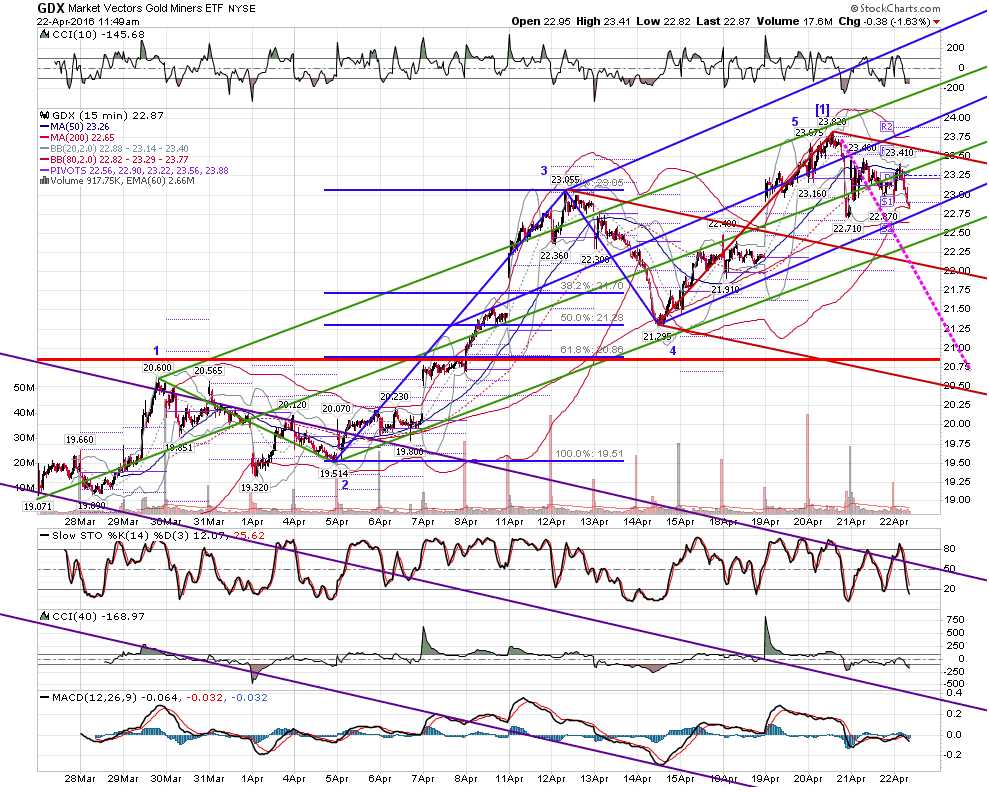
Task: Click the Volume 17.6M header value
Action: (x=795, y=21)
